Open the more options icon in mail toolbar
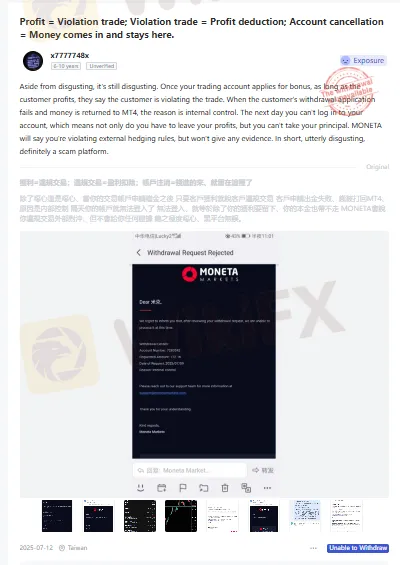The image size is (400, 565). (267, 488)
